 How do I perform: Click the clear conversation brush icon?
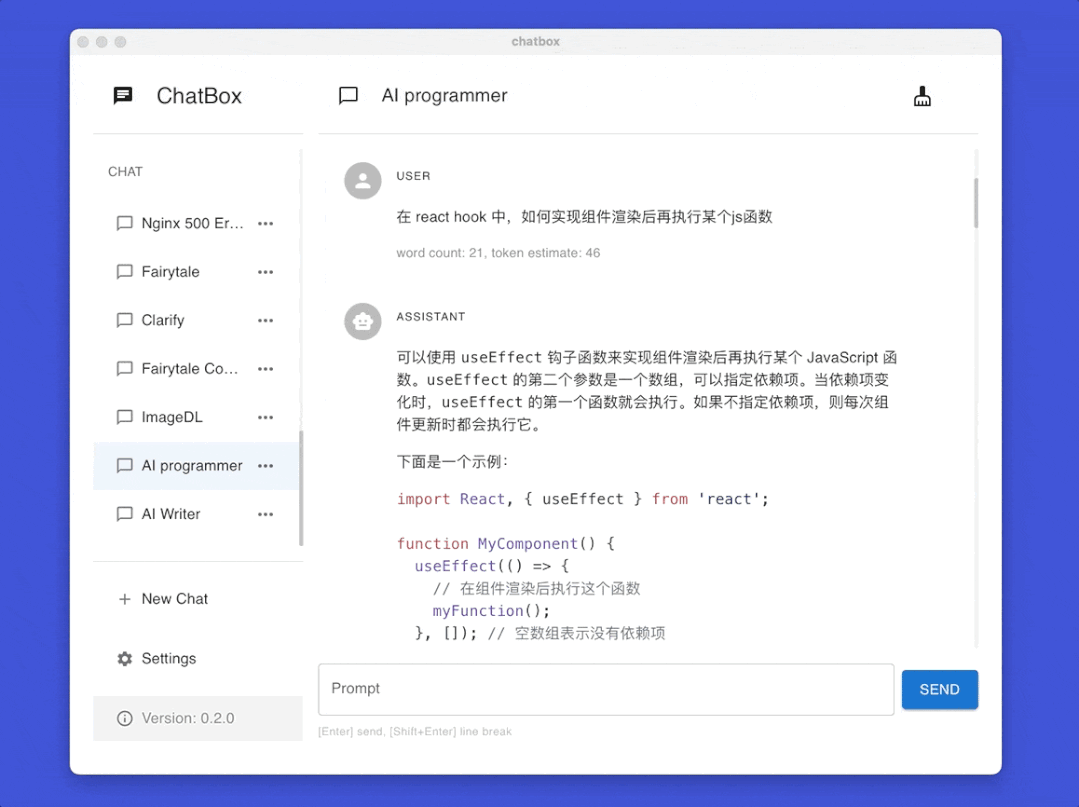921,95
